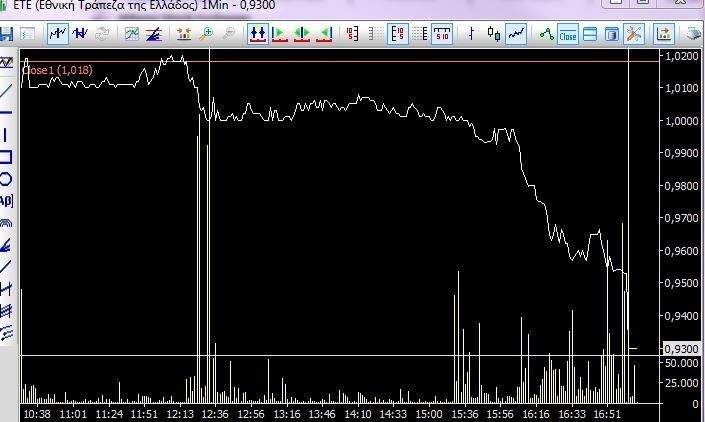Open the database window icon

coord(611,34)
